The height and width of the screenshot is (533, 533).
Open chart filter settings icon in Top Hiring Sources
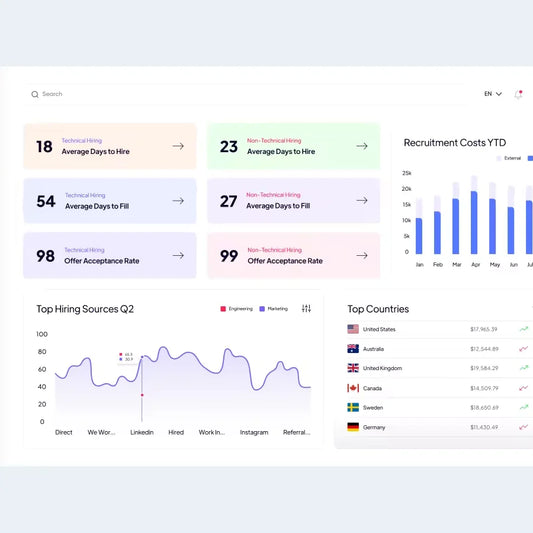(x=306, y=308)
